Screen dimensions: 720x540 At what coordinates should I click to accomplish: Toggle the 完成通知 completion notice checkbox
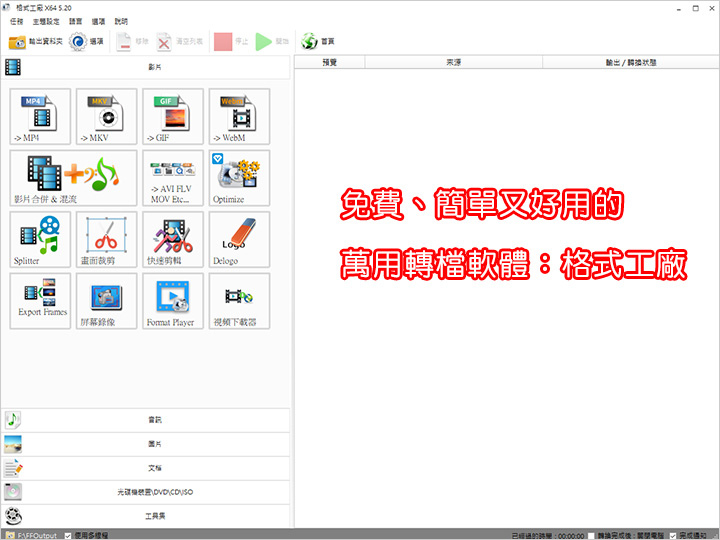[673, 535]
